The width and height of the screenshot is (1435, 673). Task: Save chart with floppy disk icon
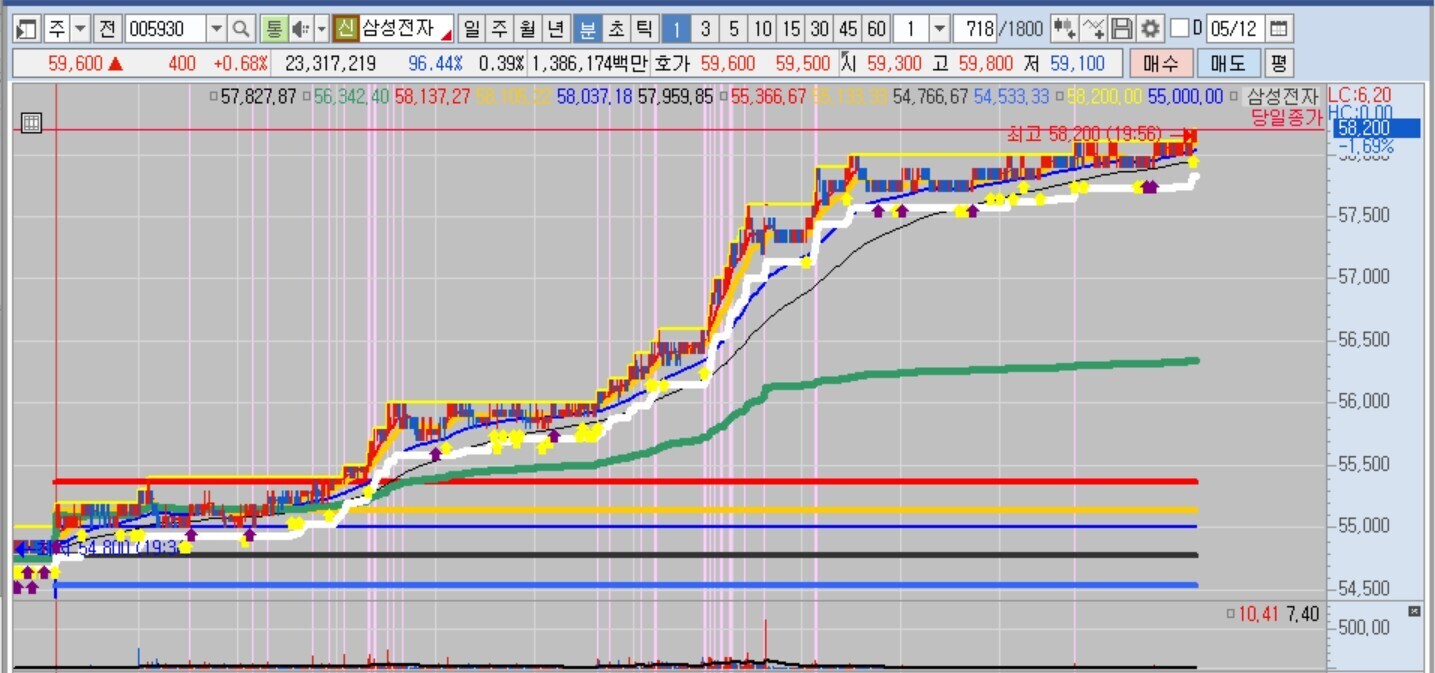point(1122,28)
